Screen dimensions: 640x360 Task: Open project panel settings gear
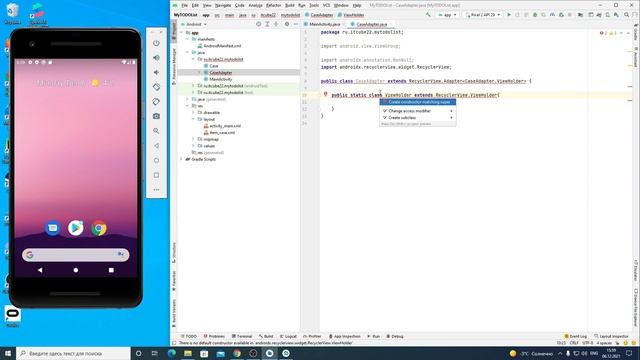[287, 24]
